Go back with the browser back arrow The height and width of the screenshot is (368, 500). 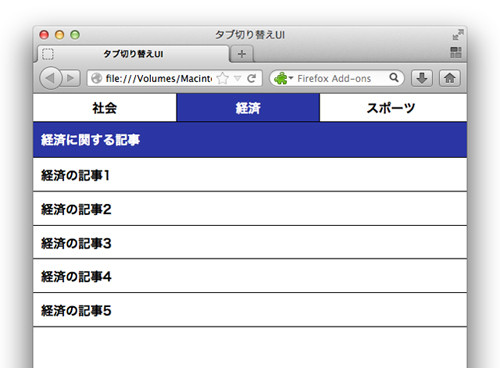[x=50, y=78]
